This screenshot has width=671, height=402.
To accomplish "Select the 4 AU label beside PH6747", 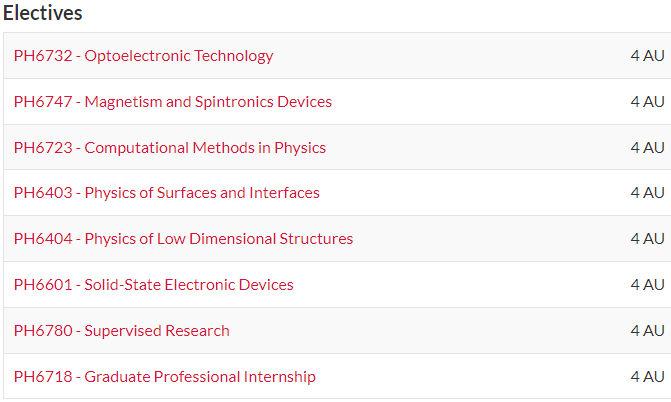I will (647, 102).
